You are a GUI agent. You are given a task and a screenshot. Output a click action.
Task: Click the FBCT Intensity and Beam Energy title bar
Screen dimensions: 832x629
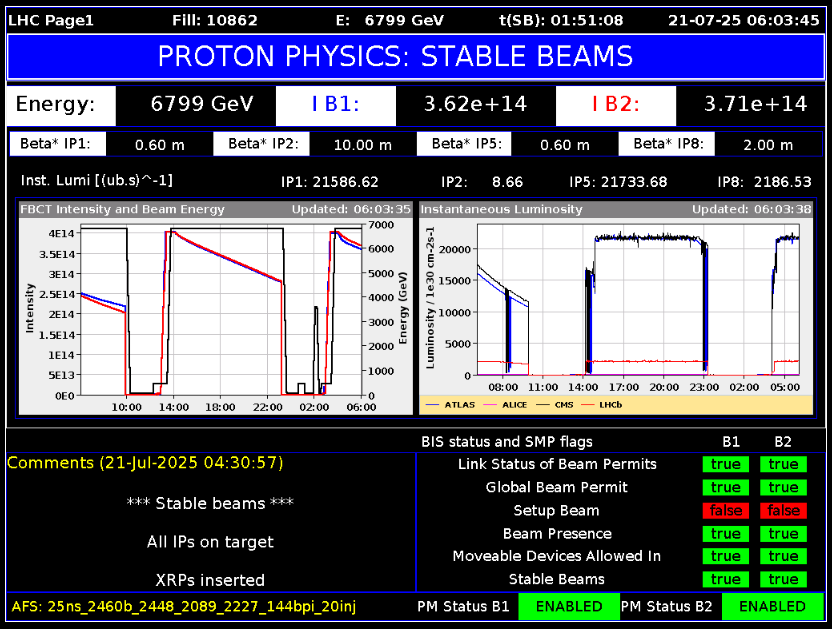[215, 209]
